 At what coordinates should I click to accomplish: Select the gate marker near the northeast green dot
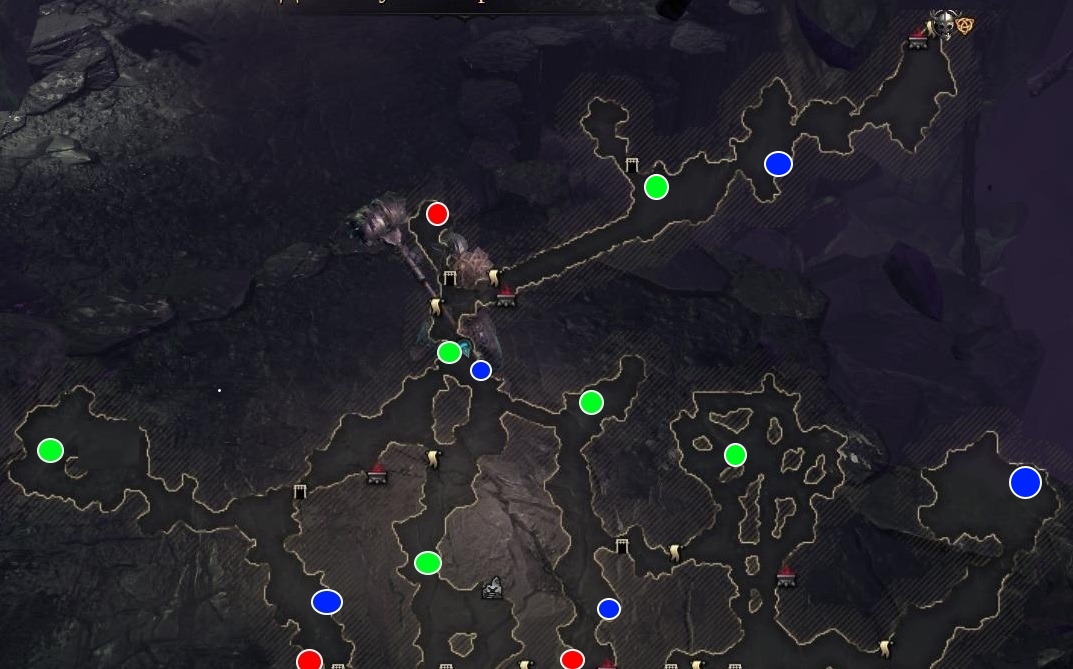pyautogui.click(x=632, y=165)
